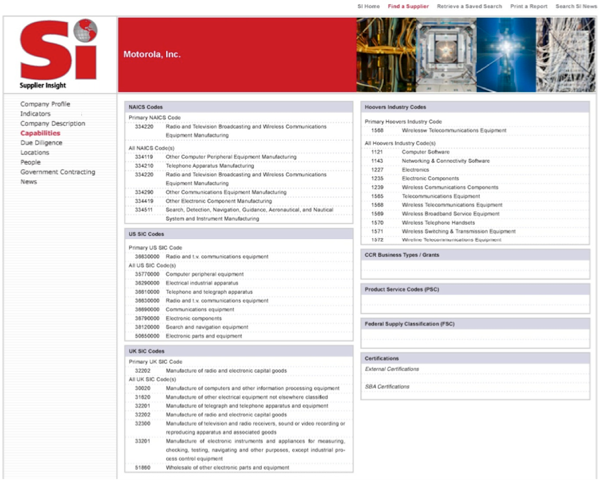Select Hoovers code 1235 Electronic Components
600x480 pixels.
tap(475, 178)
